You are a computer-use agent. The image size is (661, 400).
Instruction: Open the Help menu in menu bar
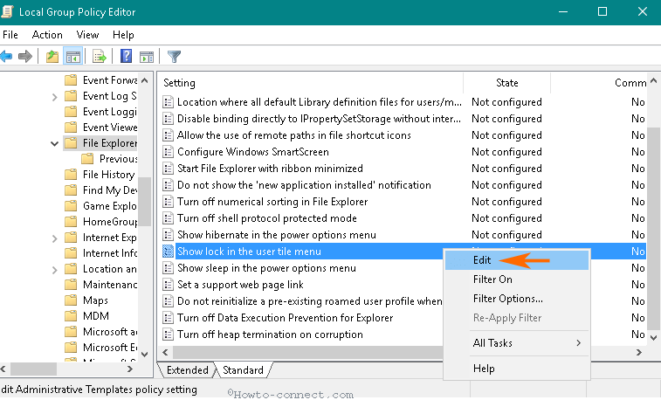point(123,35)
